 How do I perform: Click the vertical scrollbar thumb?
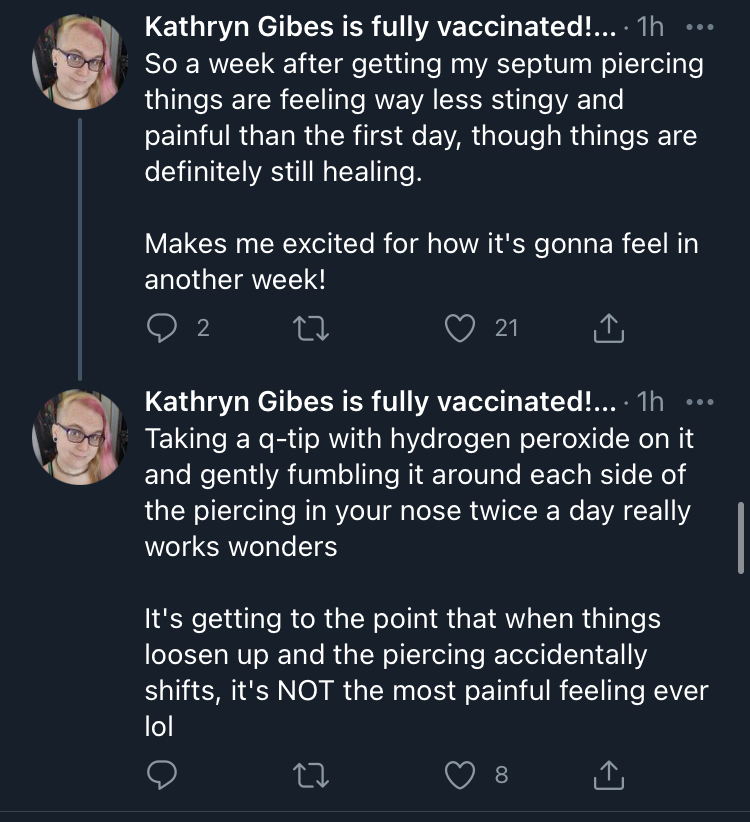tap(741, 538)
